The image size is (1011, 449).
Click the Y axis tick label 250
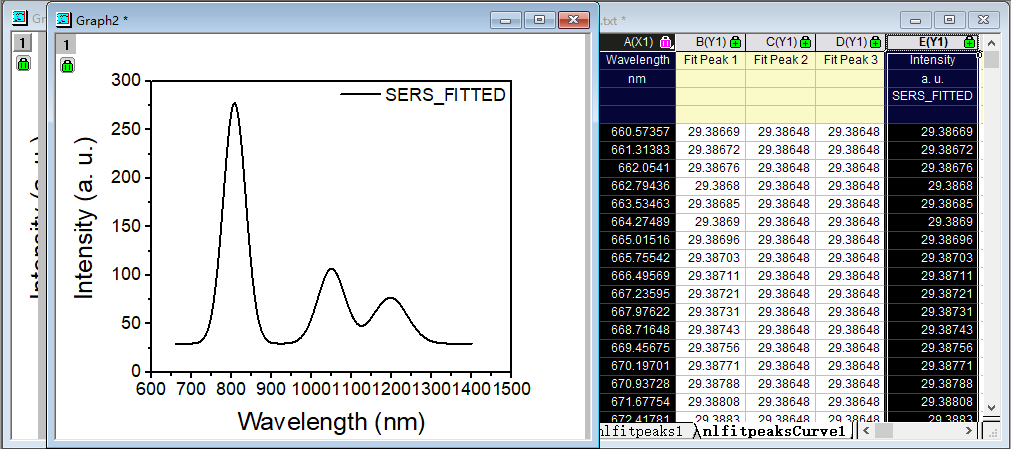(x=127, y=129)
